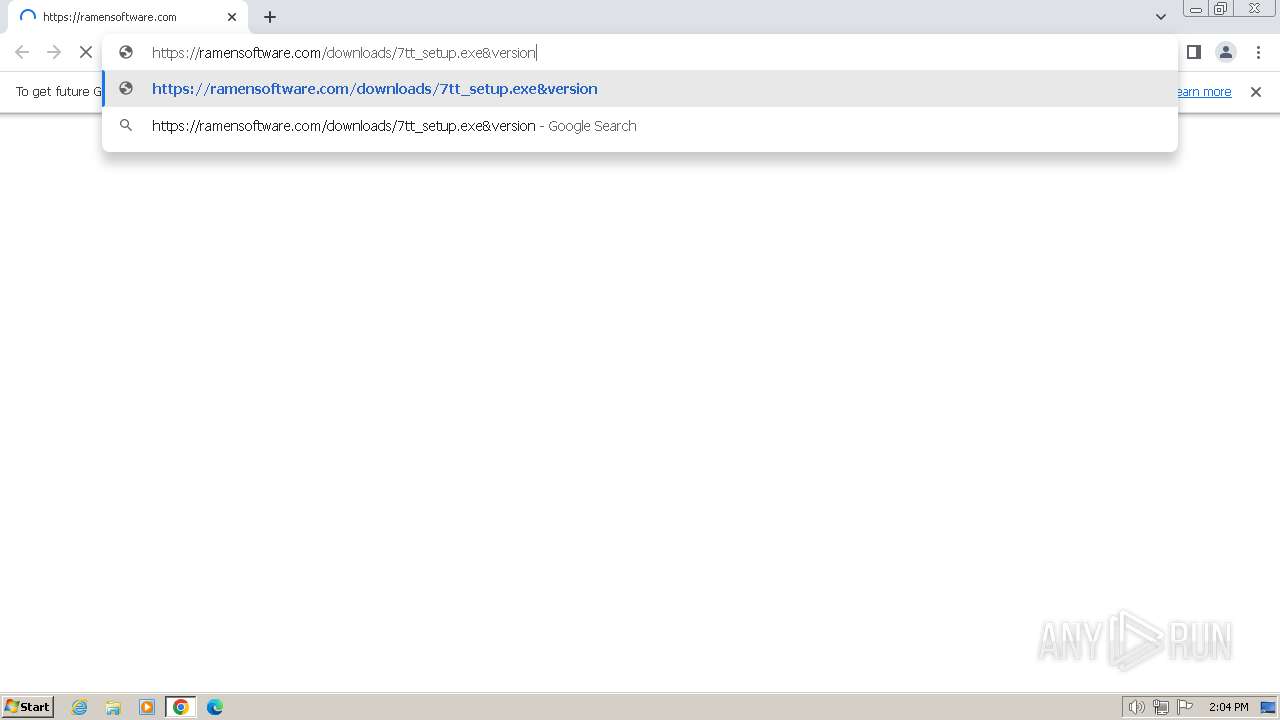Launch Windows Media Player from taskbar
The width and height of the screenshot is (1280, 720).
pos(147,707)
